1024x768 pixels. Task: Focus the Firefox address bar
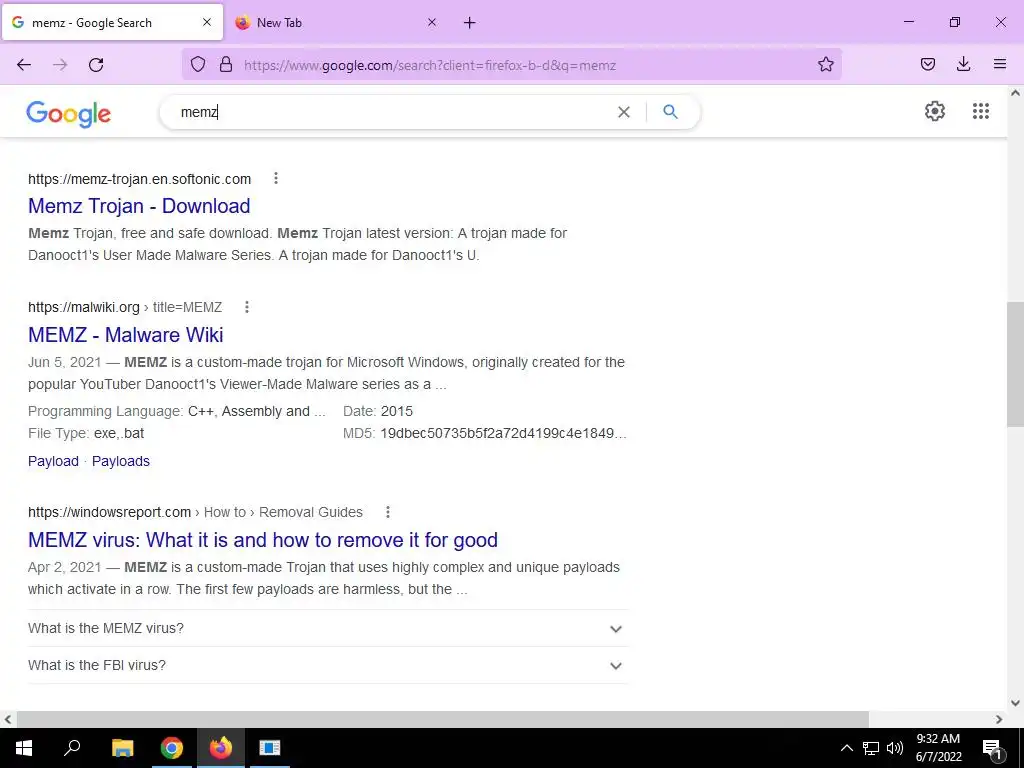pos(511,65)
